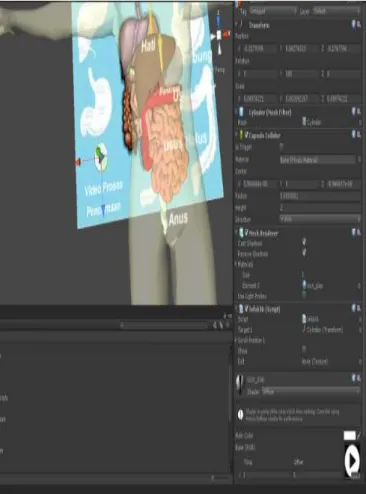Open Transform component help book icon
This screenshot has height=494, width=366.
pyautogui.click(x=354, y=24)
